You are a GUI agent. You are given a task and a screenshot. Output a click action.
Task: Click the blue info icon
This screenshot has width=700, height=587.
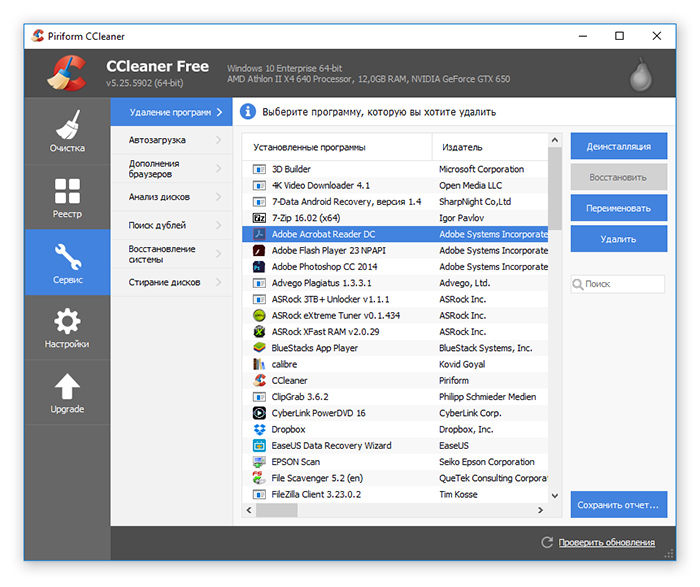click(248, 112)
